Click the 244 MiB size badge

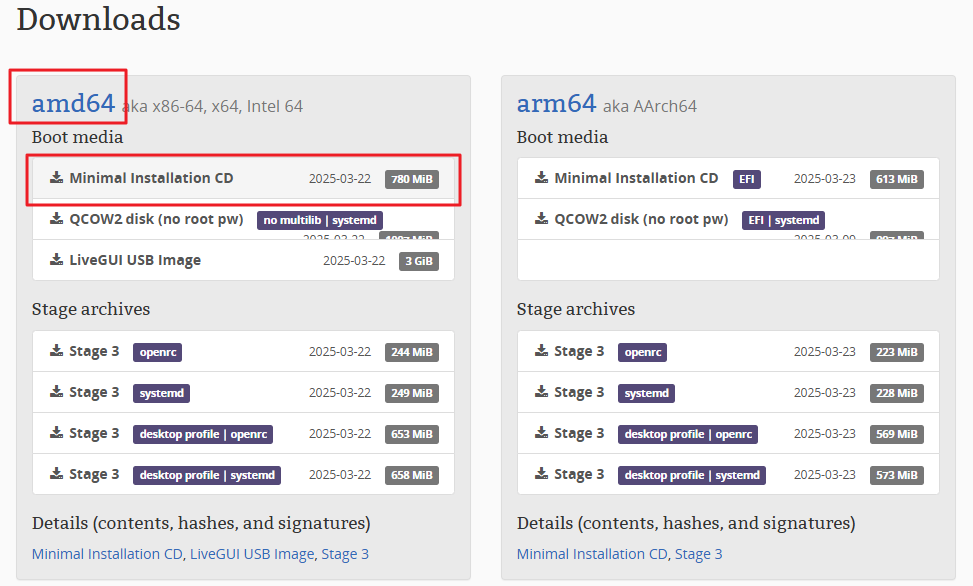point(412,352)
